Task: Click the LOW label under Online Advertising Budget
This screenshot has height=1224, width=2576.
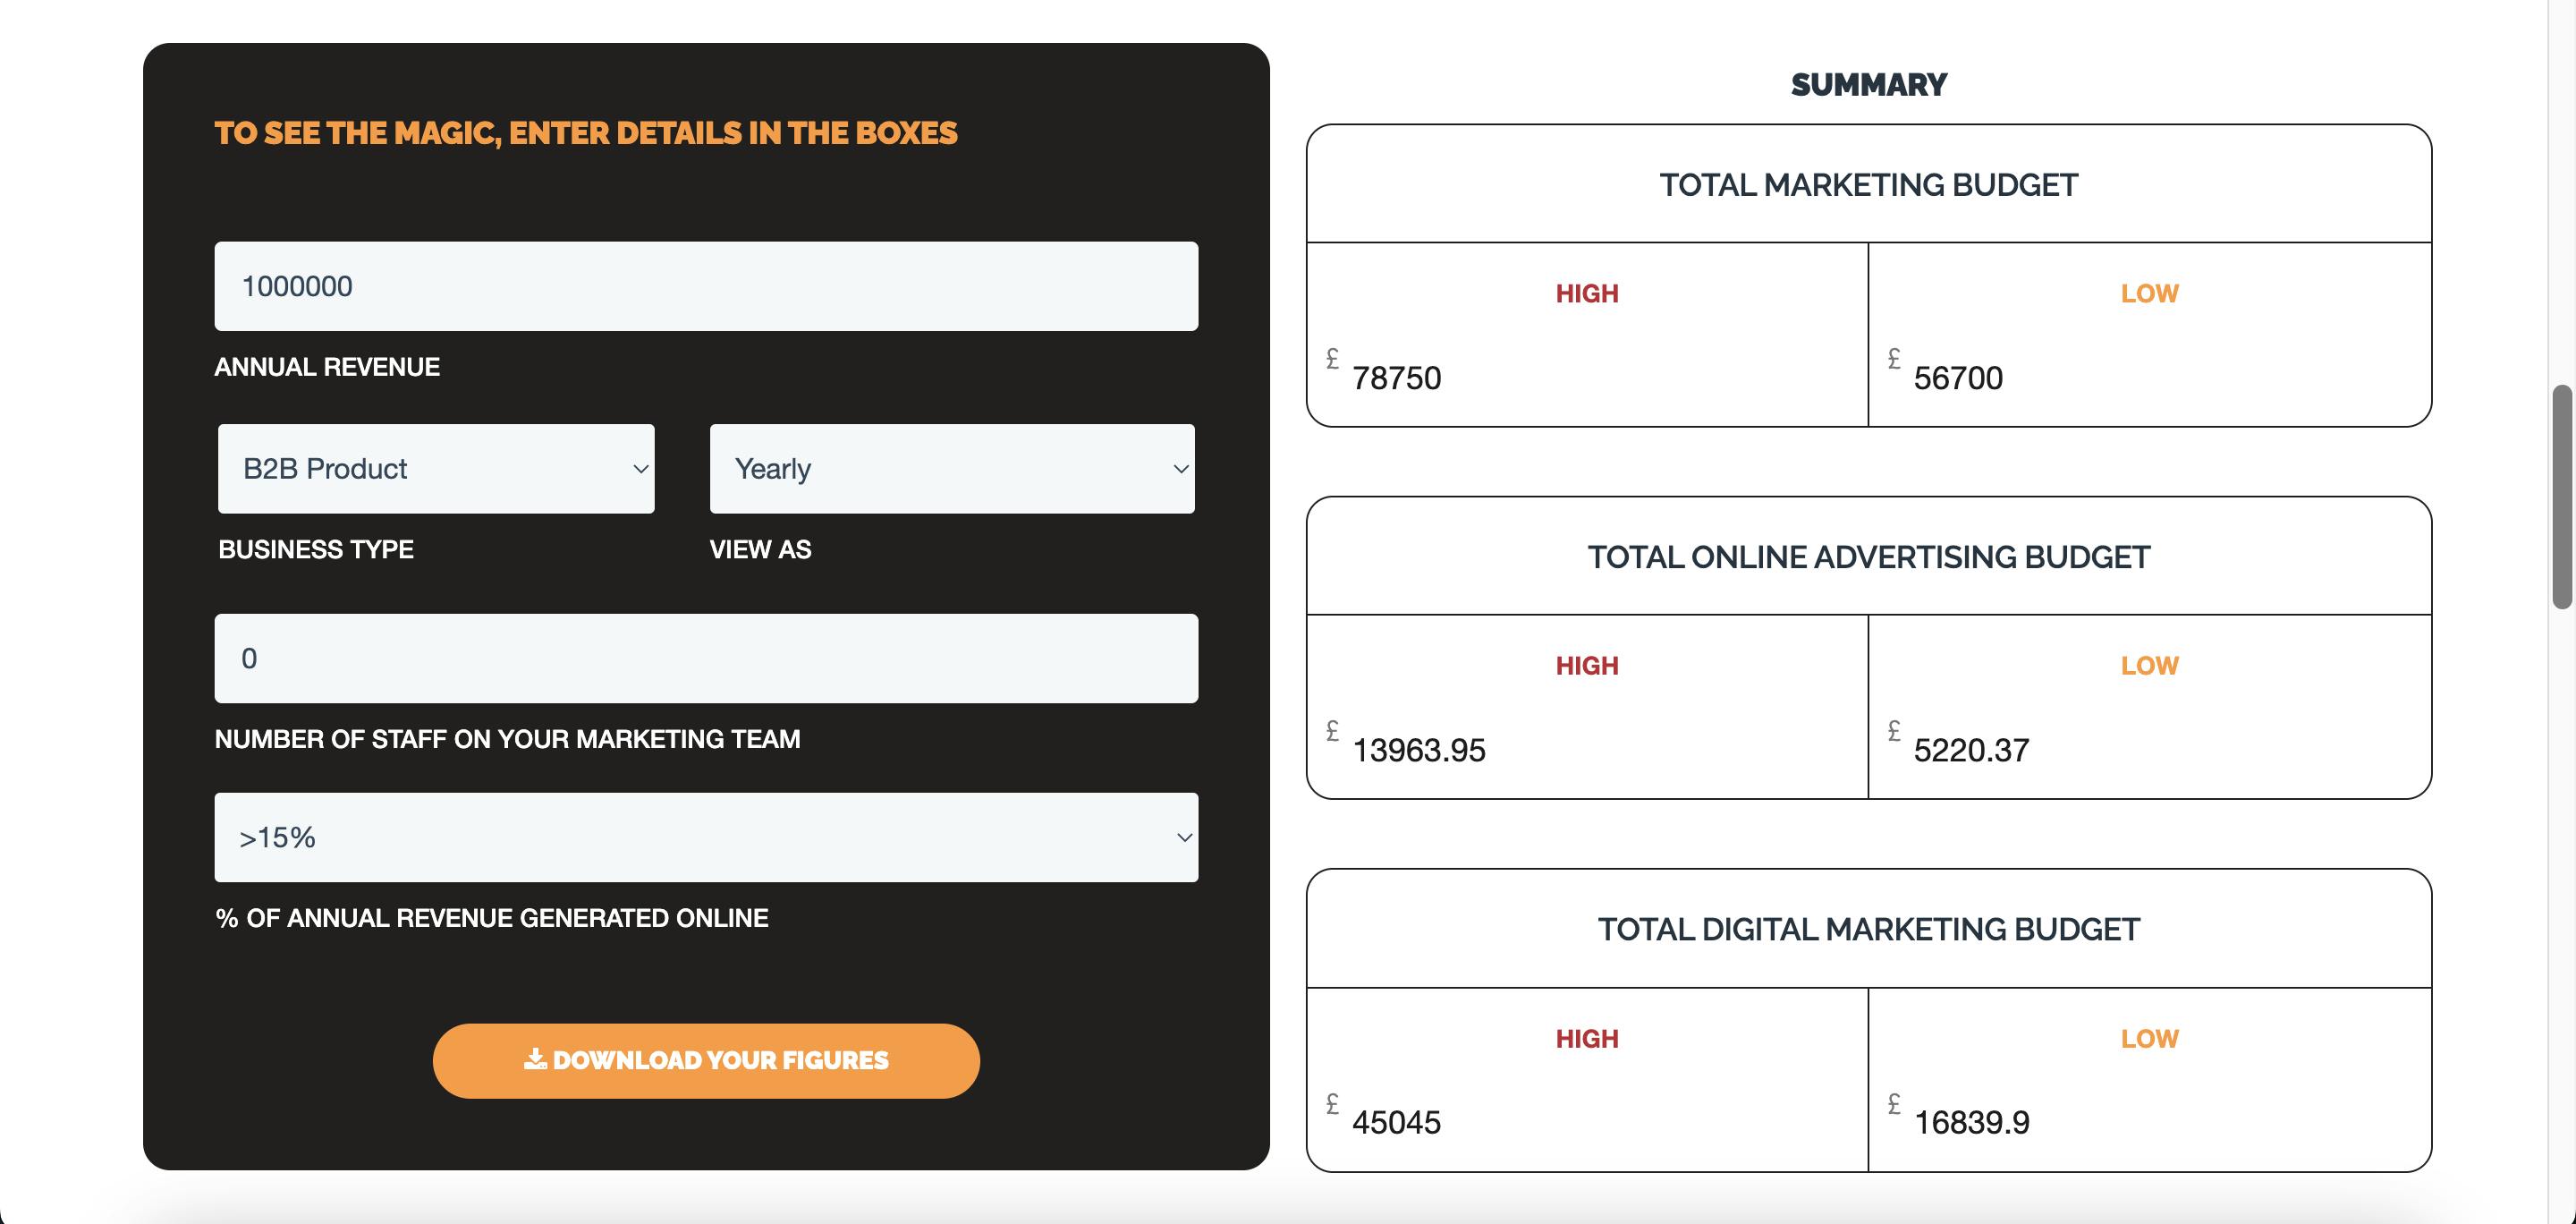Action: coord(2149,666)
